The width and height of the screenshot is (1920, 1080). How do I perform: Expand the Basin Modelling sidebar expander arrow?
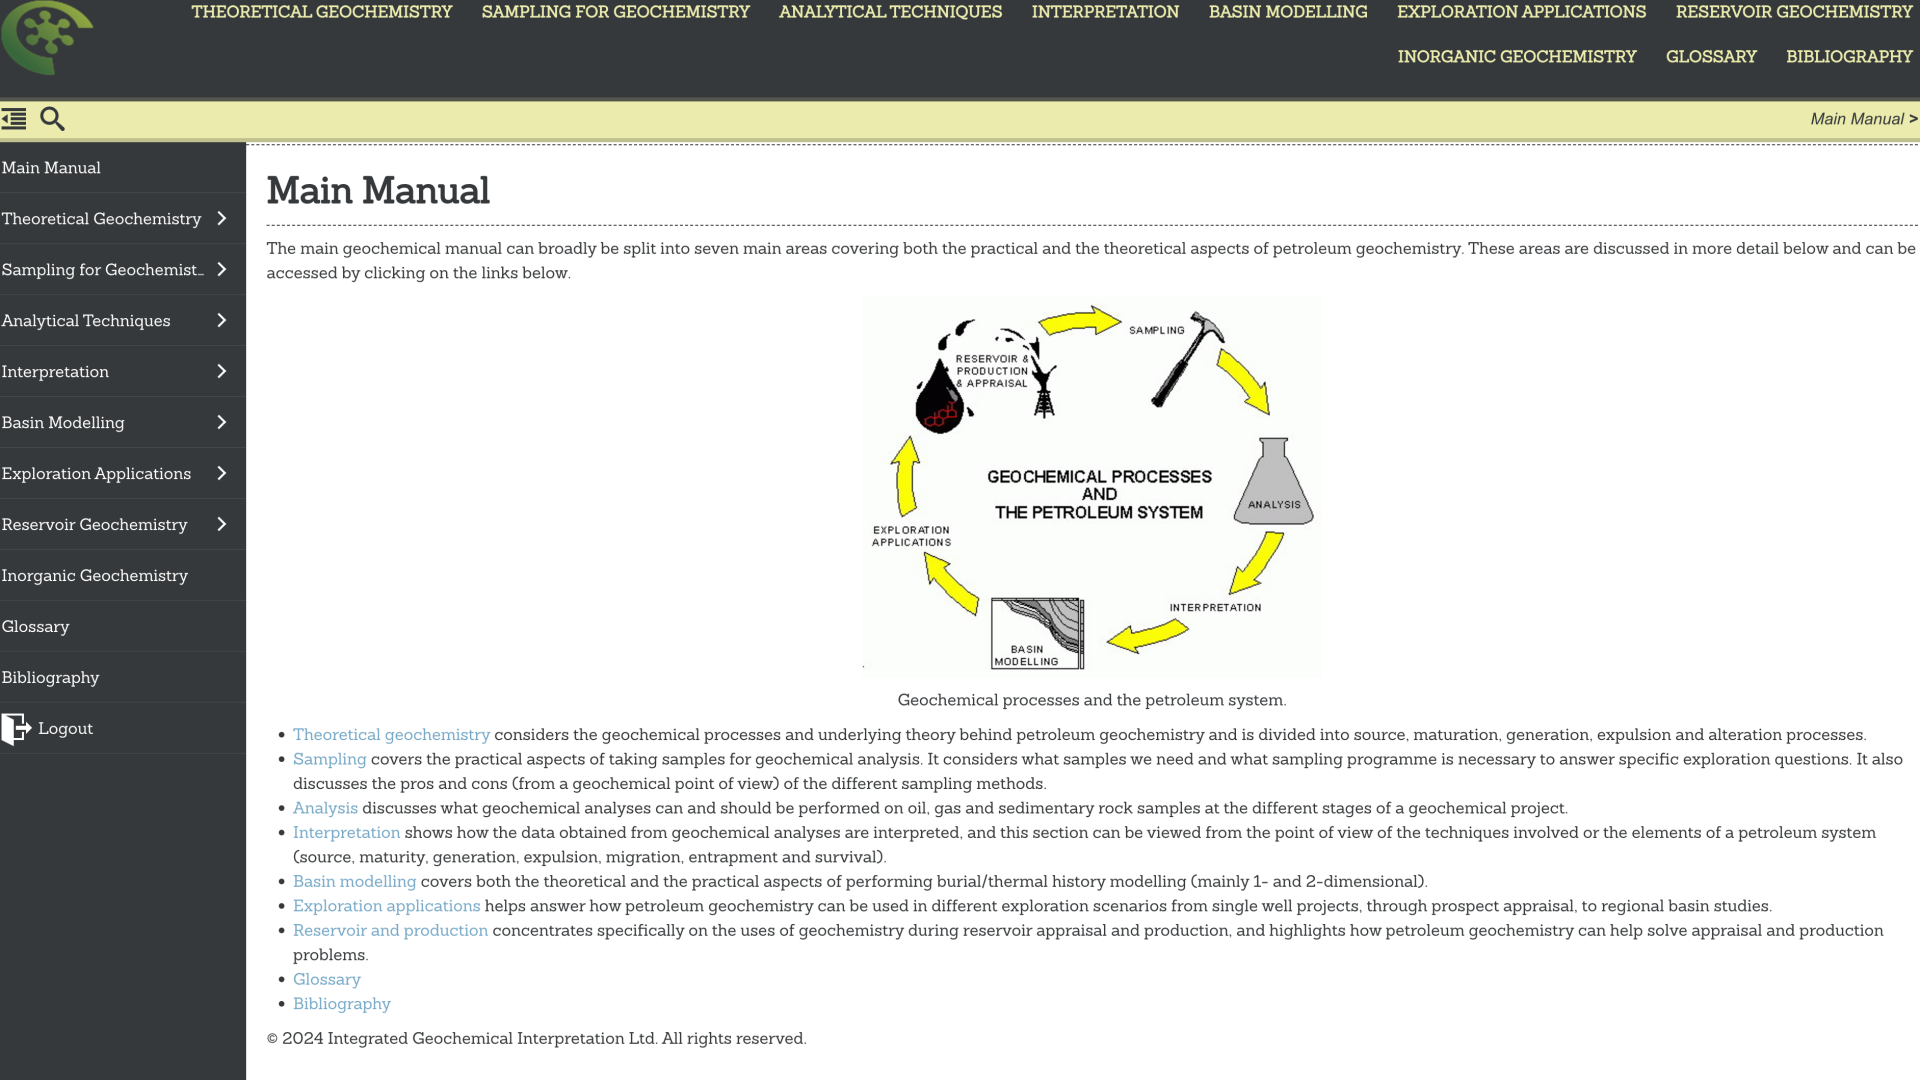(222, 421)
